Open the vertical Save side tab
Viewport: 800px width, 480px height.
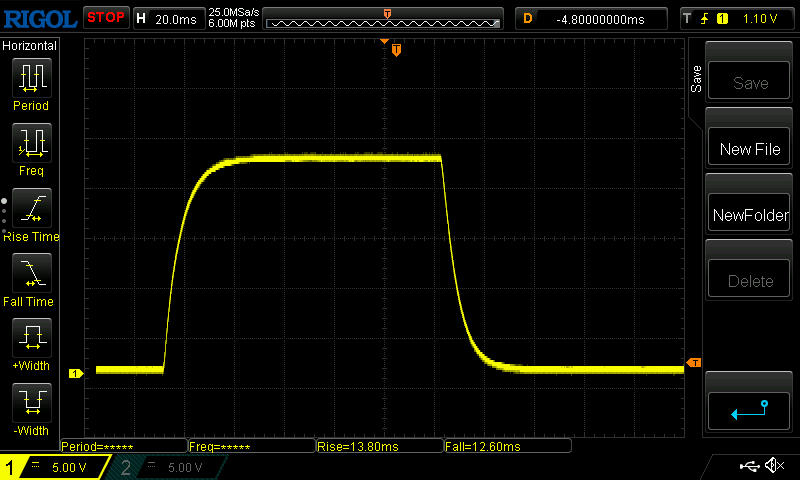click(696, 79)
